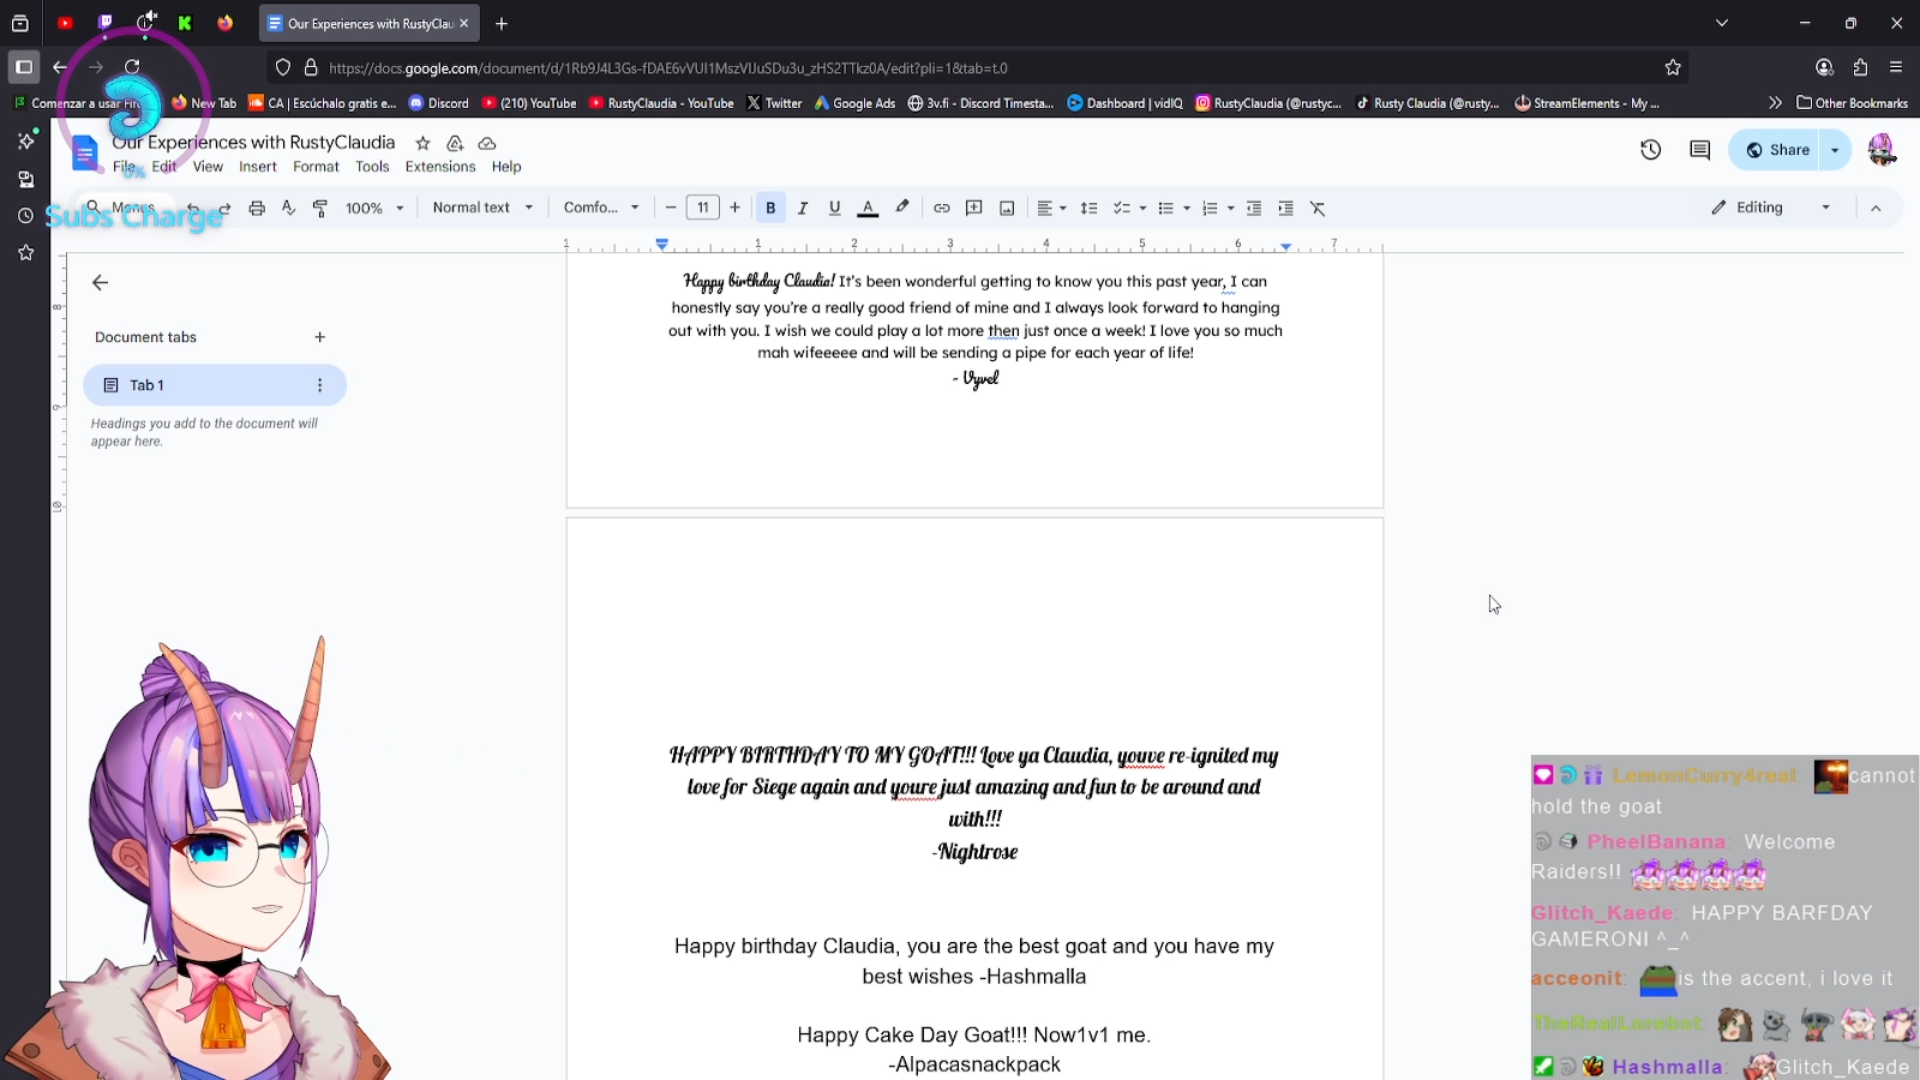Increase indent of paragraph
This screenshot has width=1920, height=1080.
(x=1286, y=208)
